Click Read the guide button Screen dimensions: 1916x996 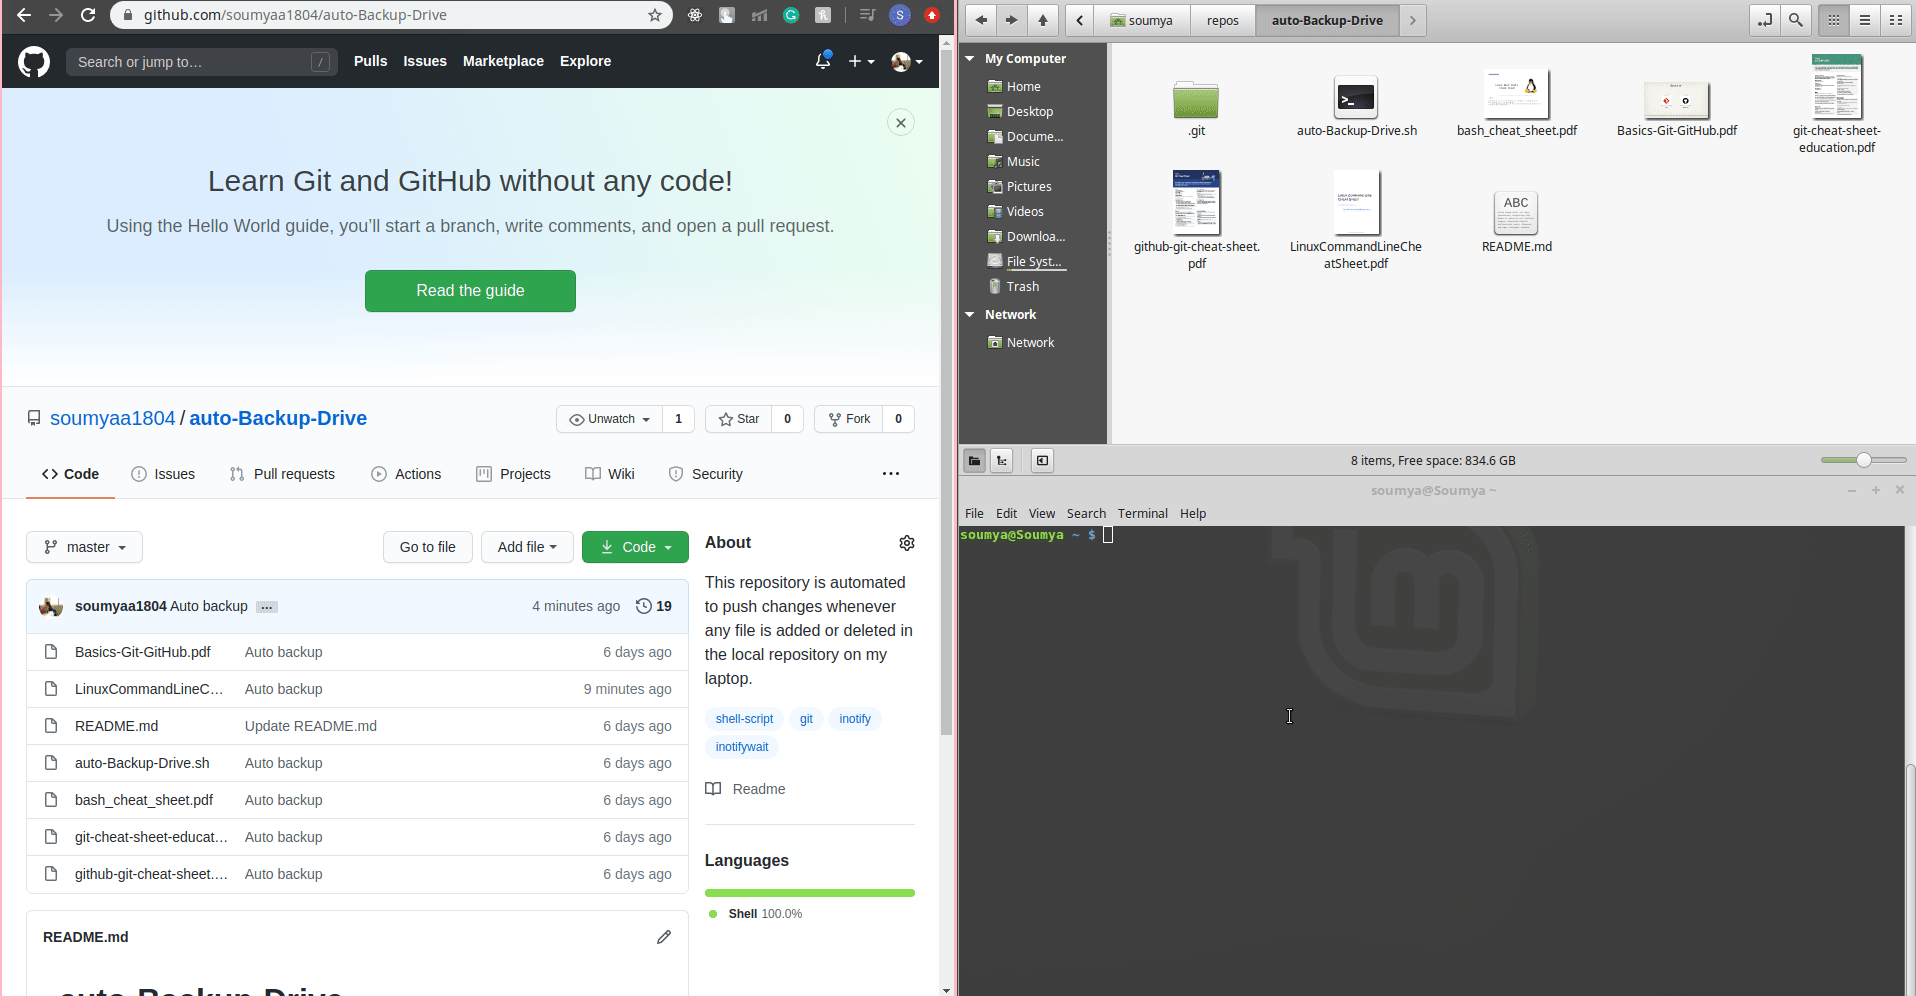470,291
